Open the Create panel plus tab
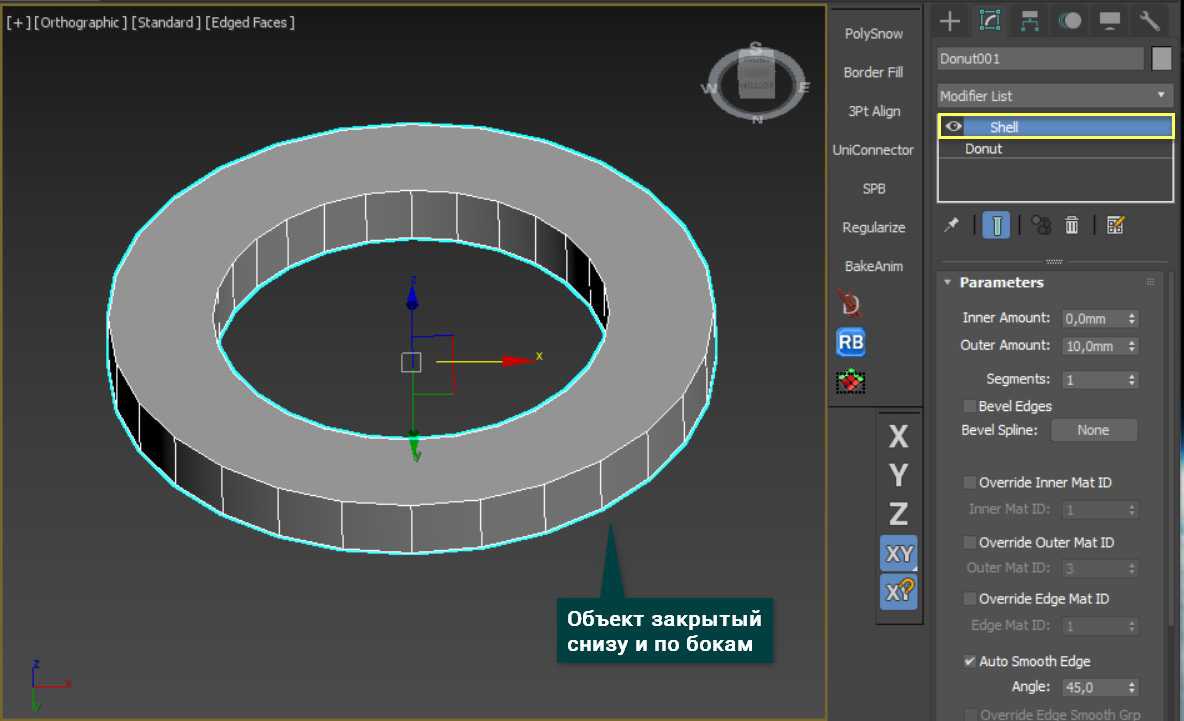1184x721 pixels. pyautogui.click(x=950, y=21)
